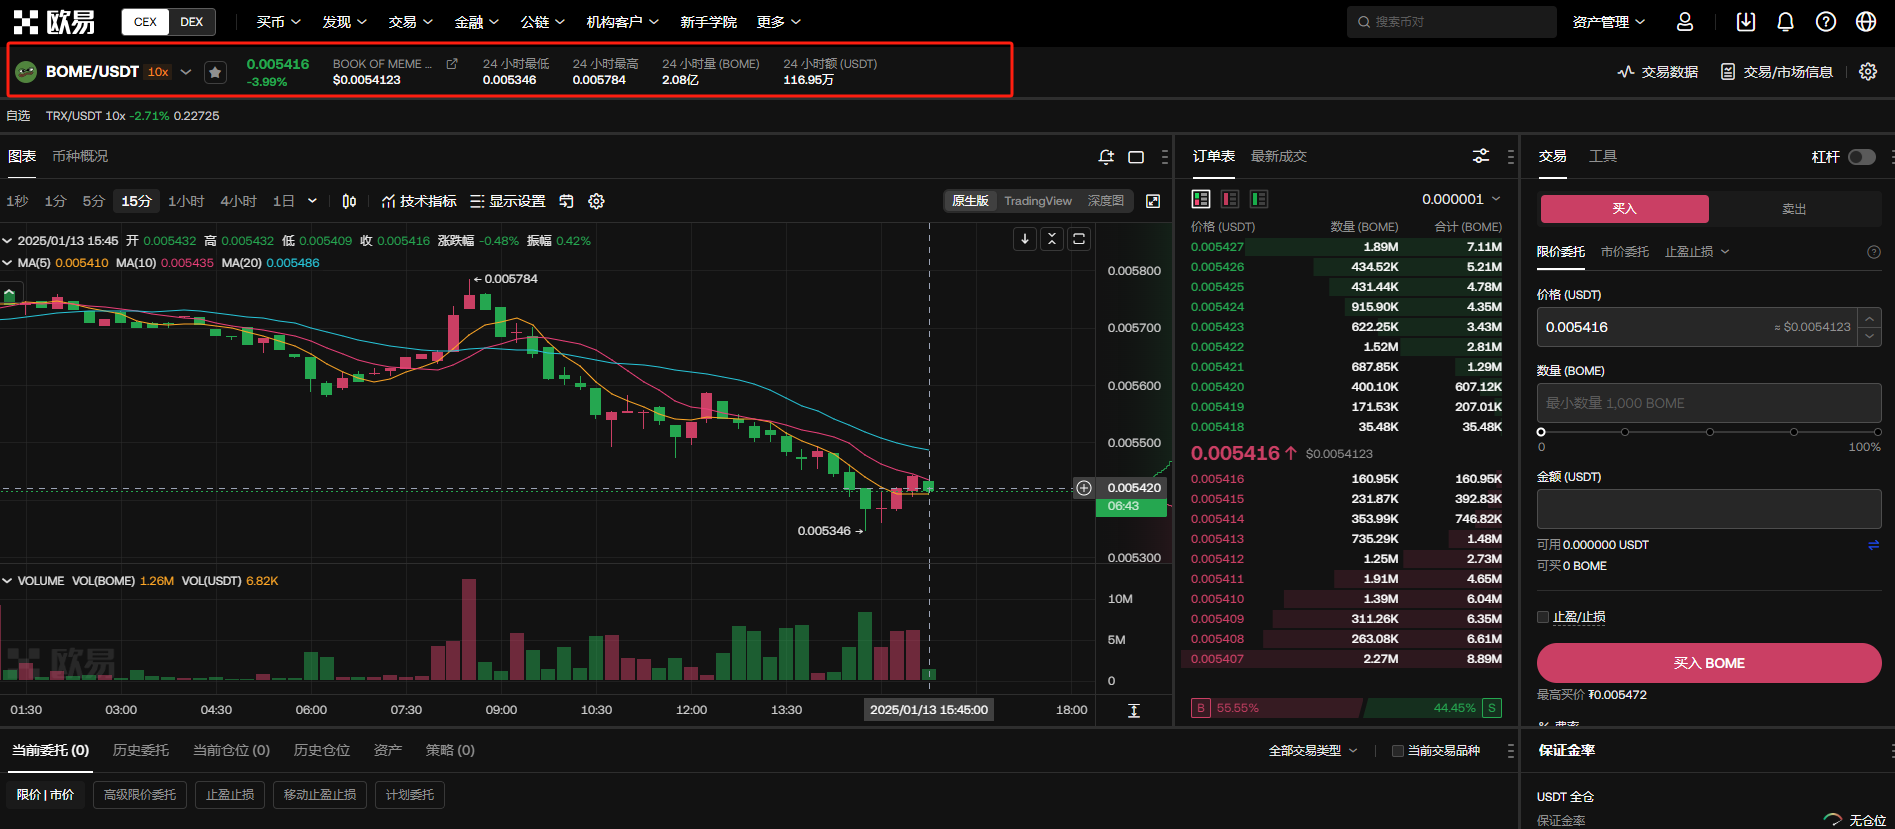The height and width of the screenshot is (829, 1895).
Task: Switch to DEX mode
Action: (192, 22)
